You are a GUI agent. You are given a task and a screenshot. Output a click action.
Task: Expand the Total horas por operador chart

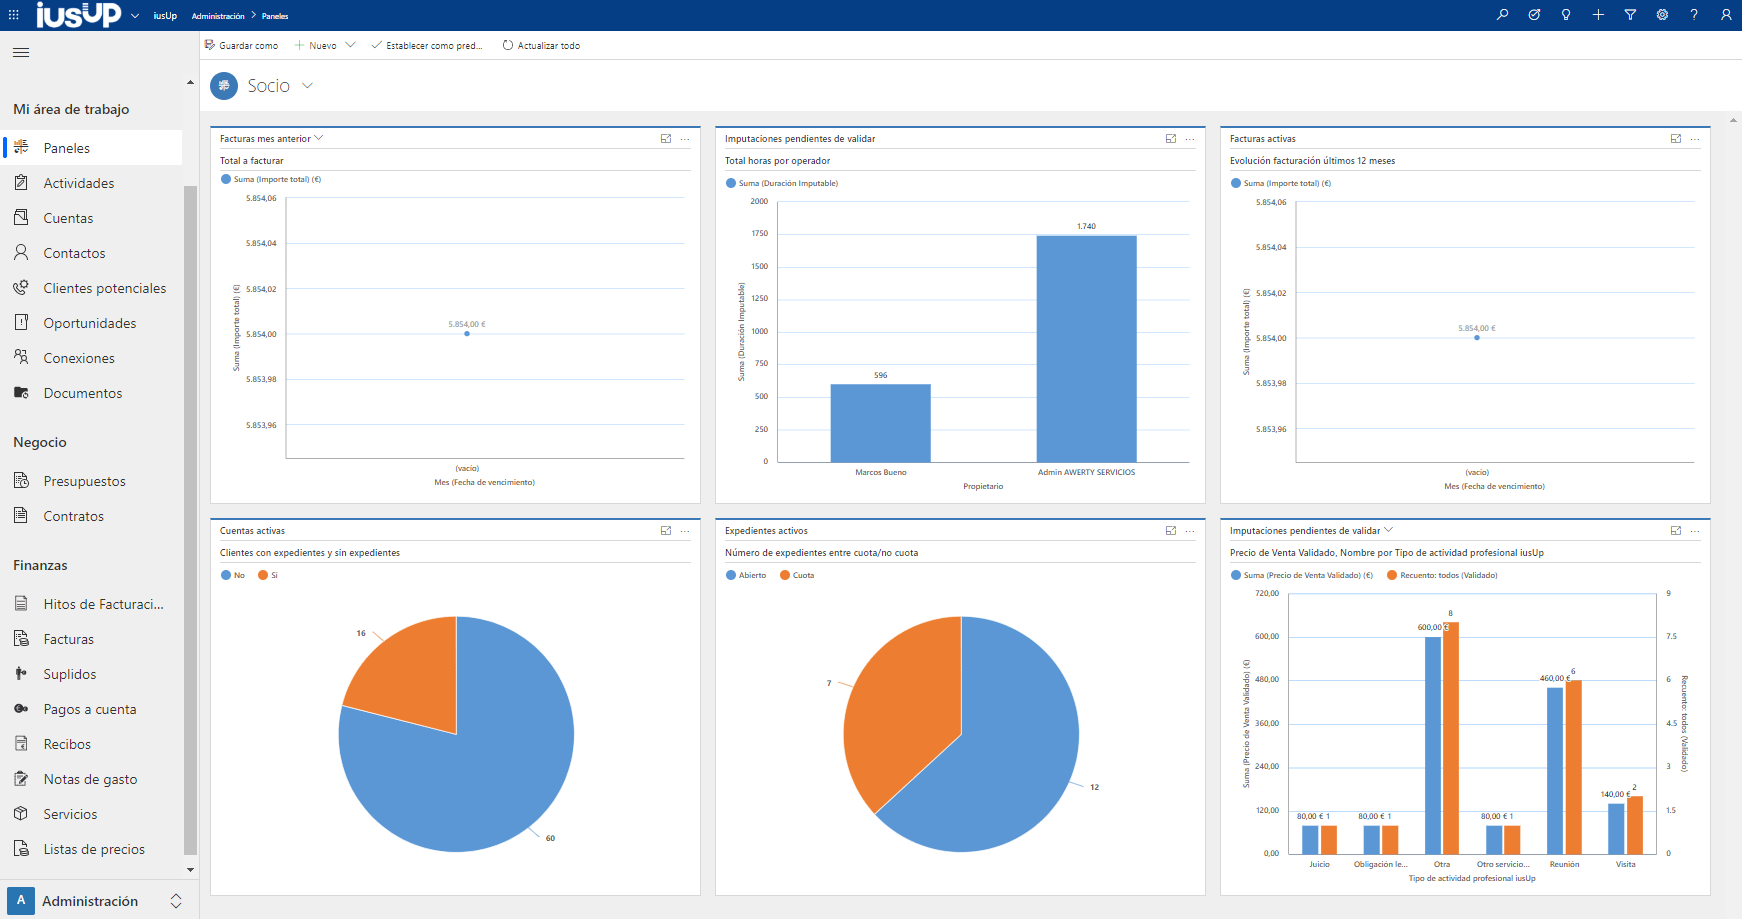(1171, 139)
